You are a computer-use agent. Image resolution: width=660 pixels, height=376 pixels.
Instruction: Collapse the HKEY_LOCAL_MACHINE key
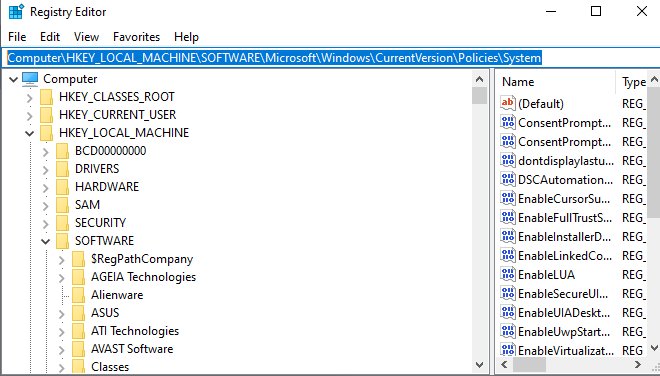[29, 133]
